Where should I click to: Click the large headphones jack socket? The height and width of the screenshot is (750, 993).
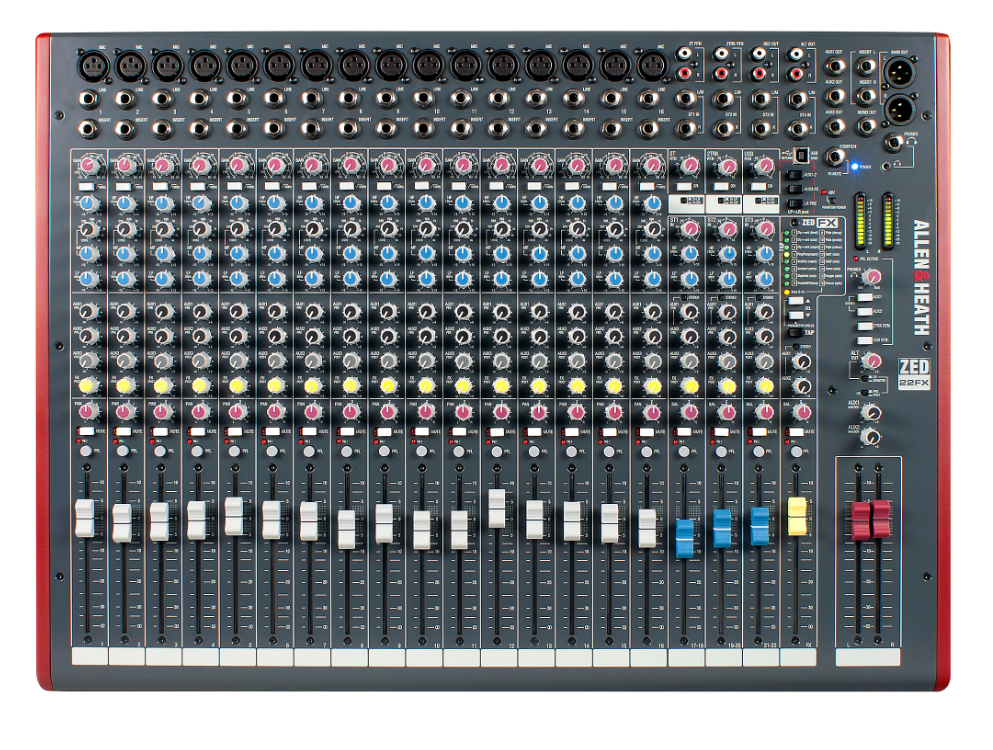(894, 143)
